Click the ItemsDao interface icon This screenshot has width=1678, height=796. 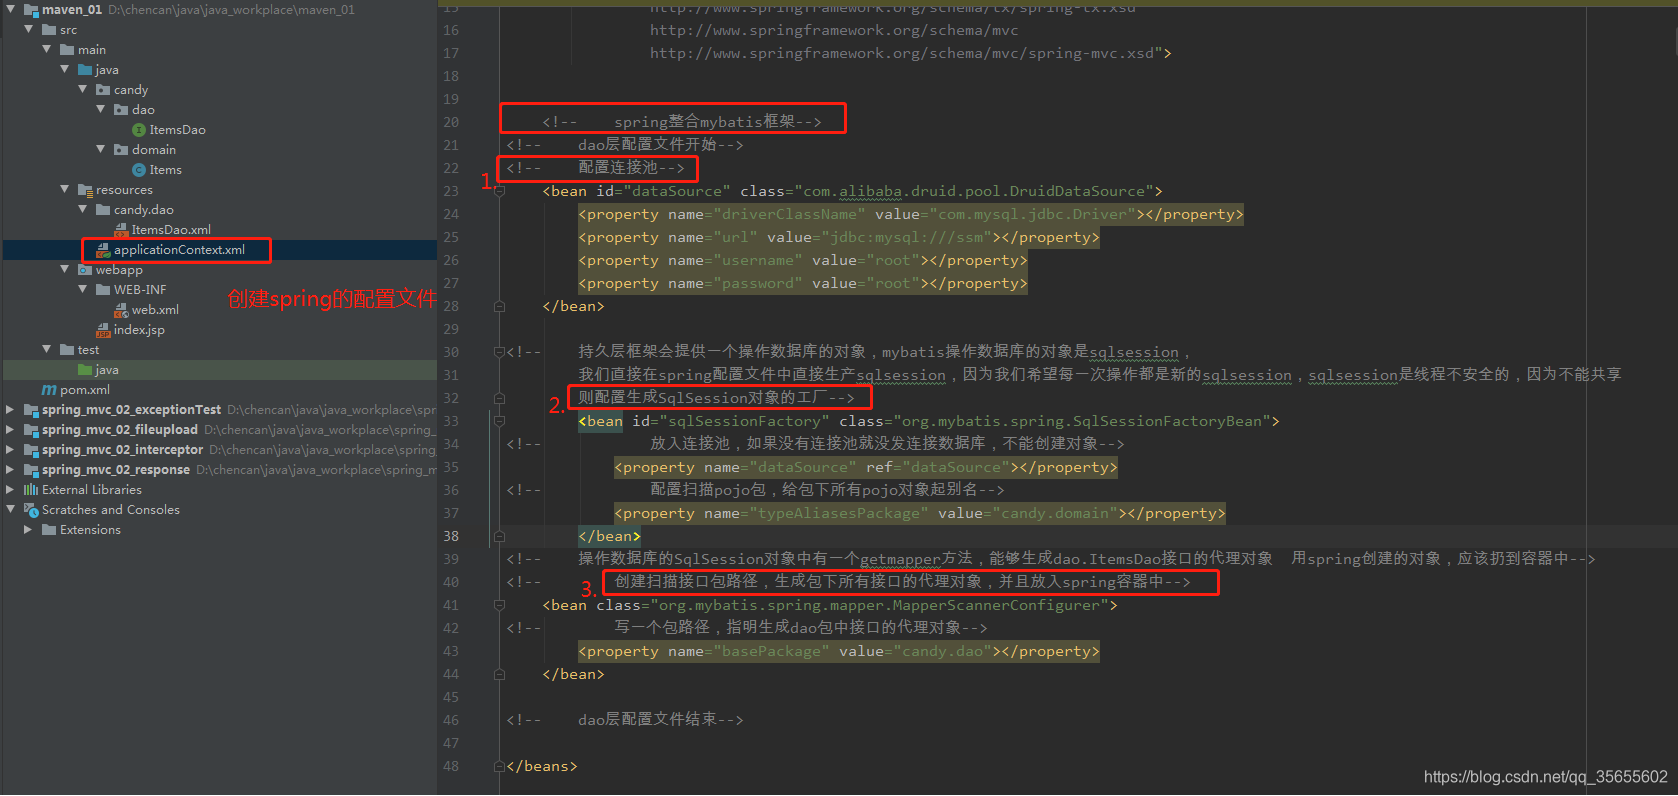[139, 130]
